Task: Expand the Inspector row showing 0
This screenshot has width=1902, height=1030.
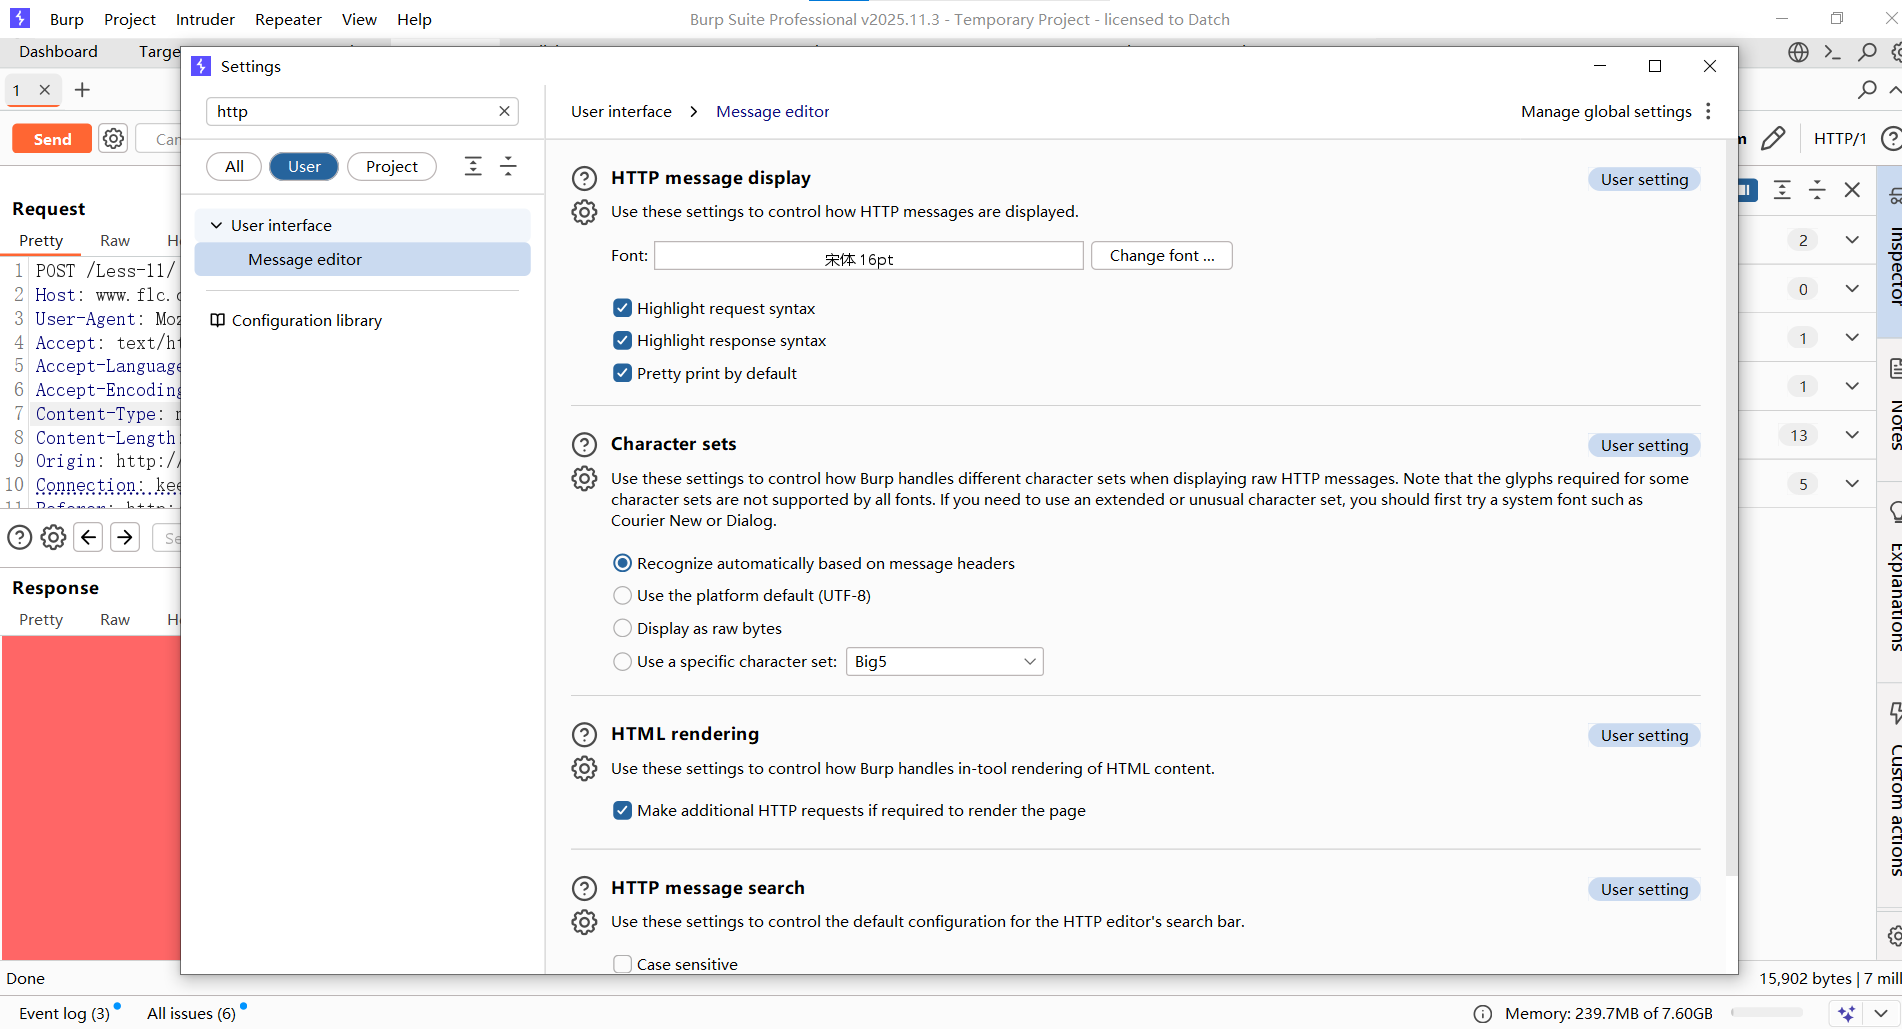Action: pyautogui.click(x=1852, y=289)
